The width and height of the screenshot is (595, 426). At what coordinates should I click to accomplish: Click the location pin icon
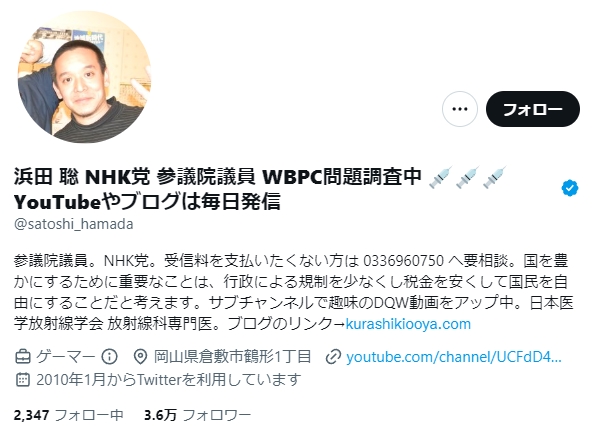click(x=140, y=357)
